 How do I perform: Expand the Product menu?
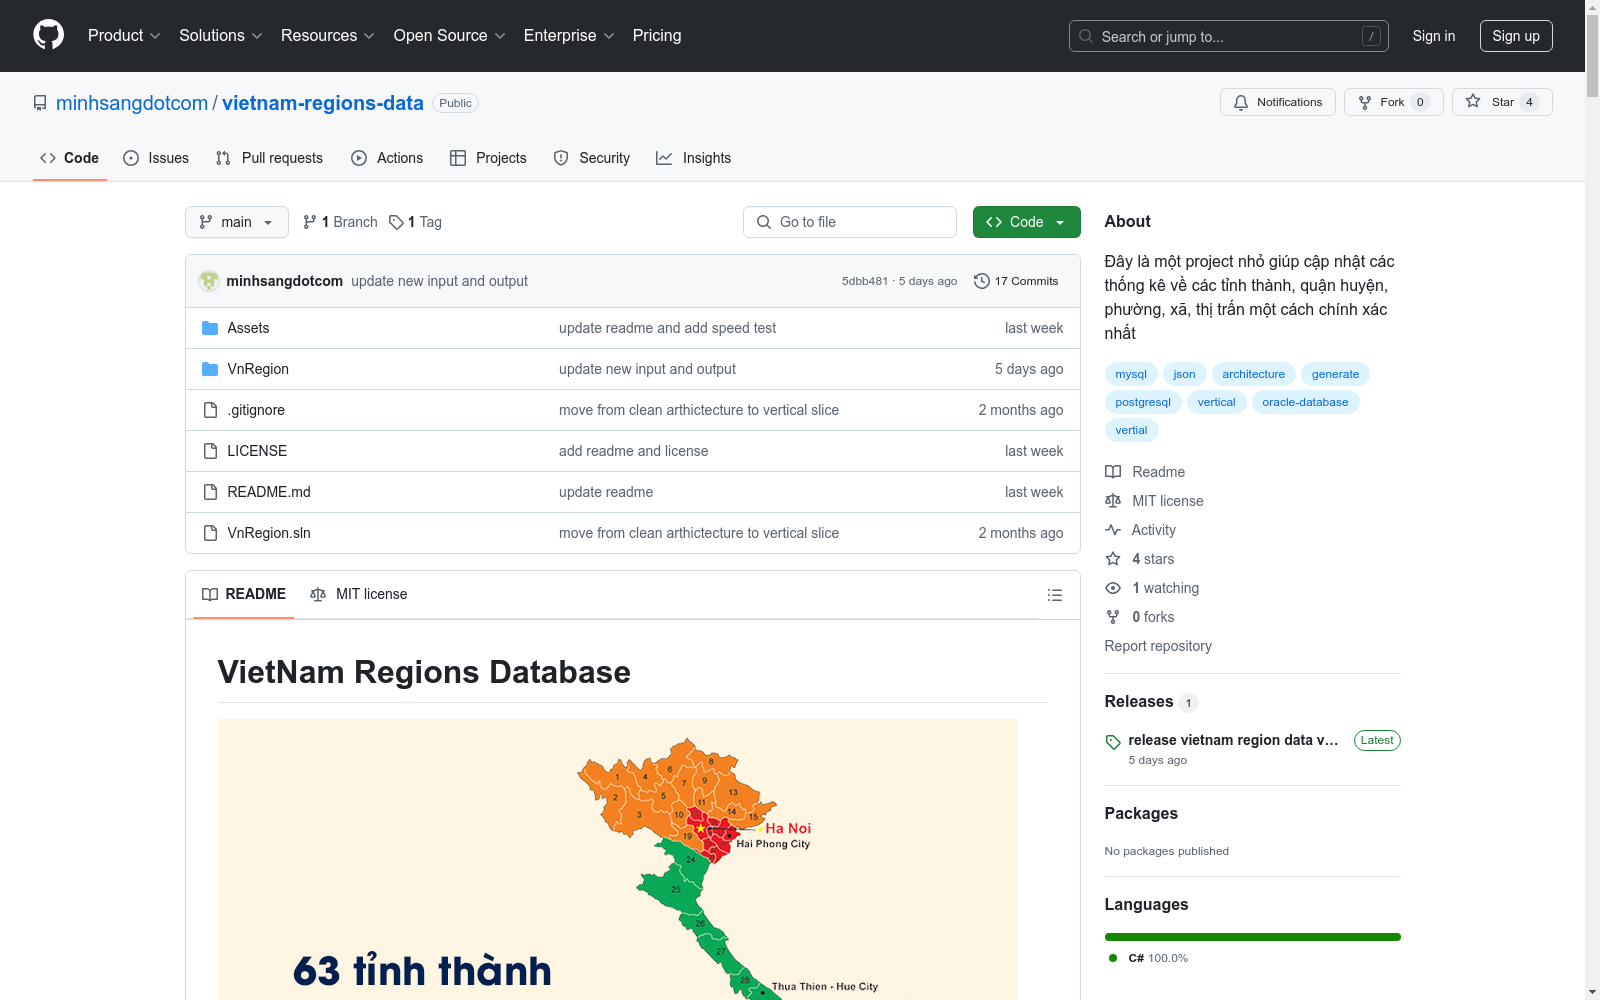pos(124,35)
